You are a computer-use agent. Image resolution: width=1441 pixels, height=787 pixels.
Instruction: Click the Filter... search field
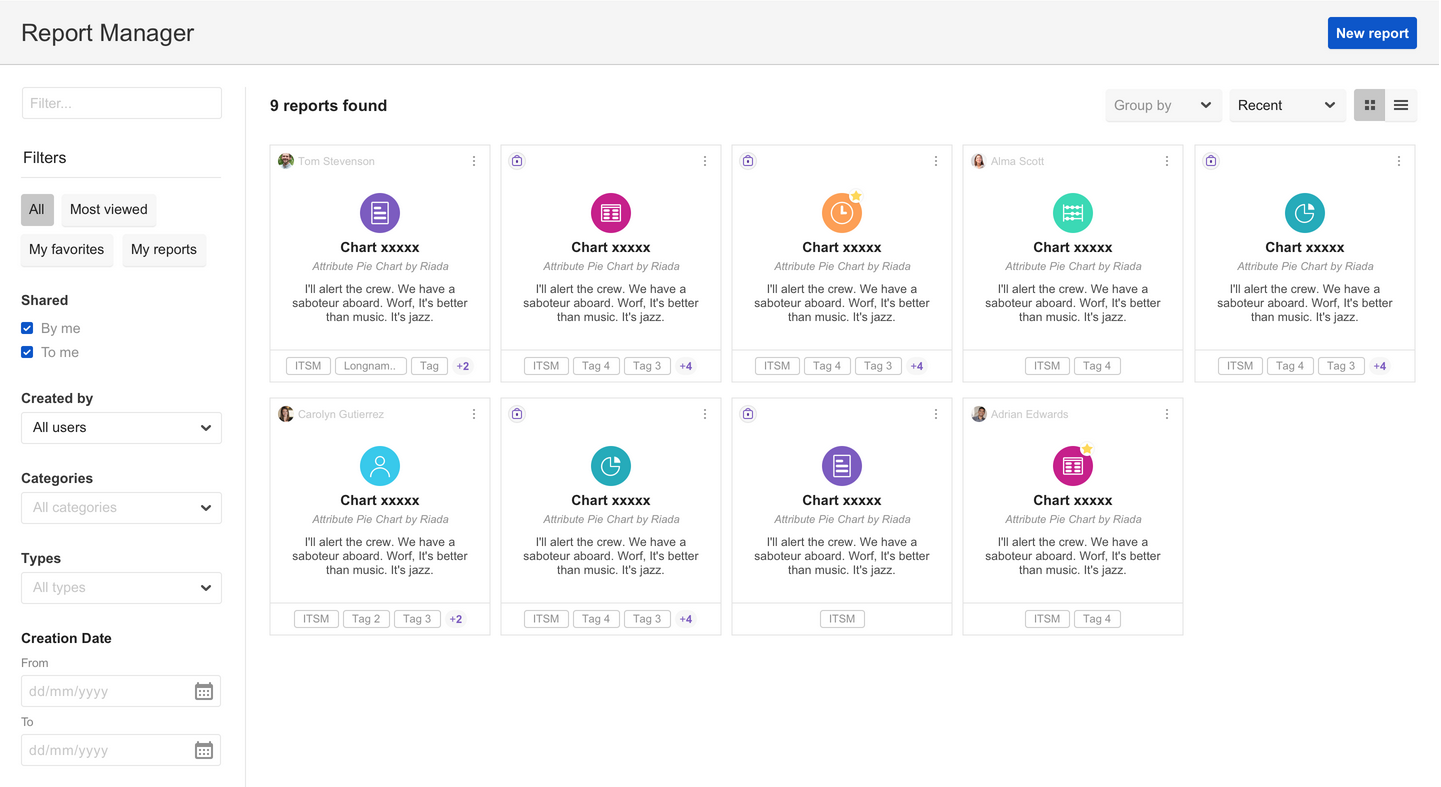click(121, 103)
